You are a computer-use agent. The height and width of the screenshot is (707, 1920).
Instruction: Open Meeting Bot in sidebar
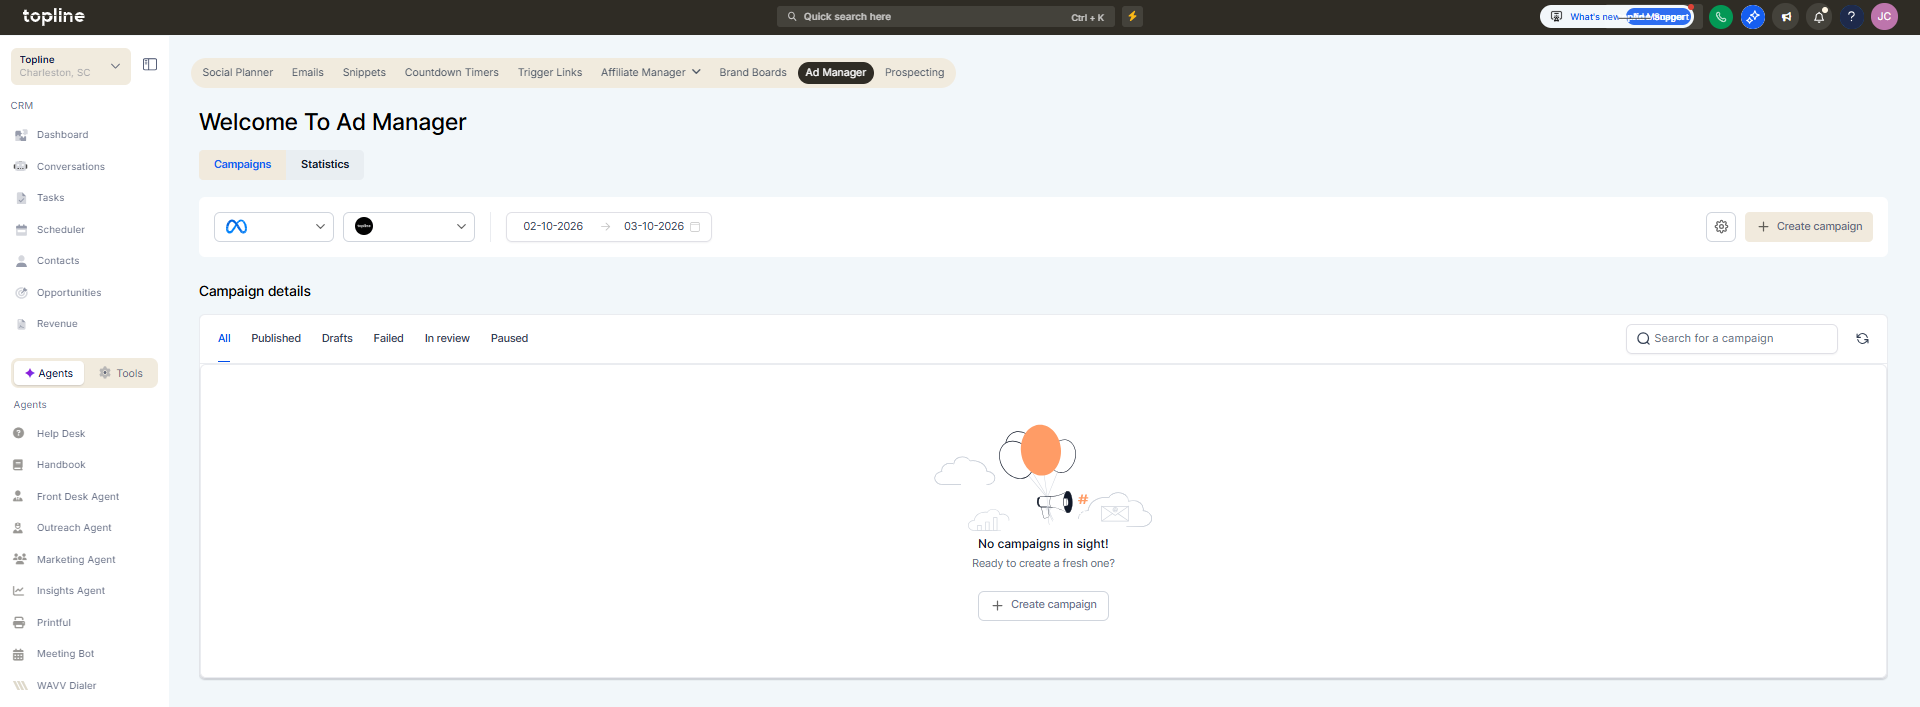click(x=65, y=654)
